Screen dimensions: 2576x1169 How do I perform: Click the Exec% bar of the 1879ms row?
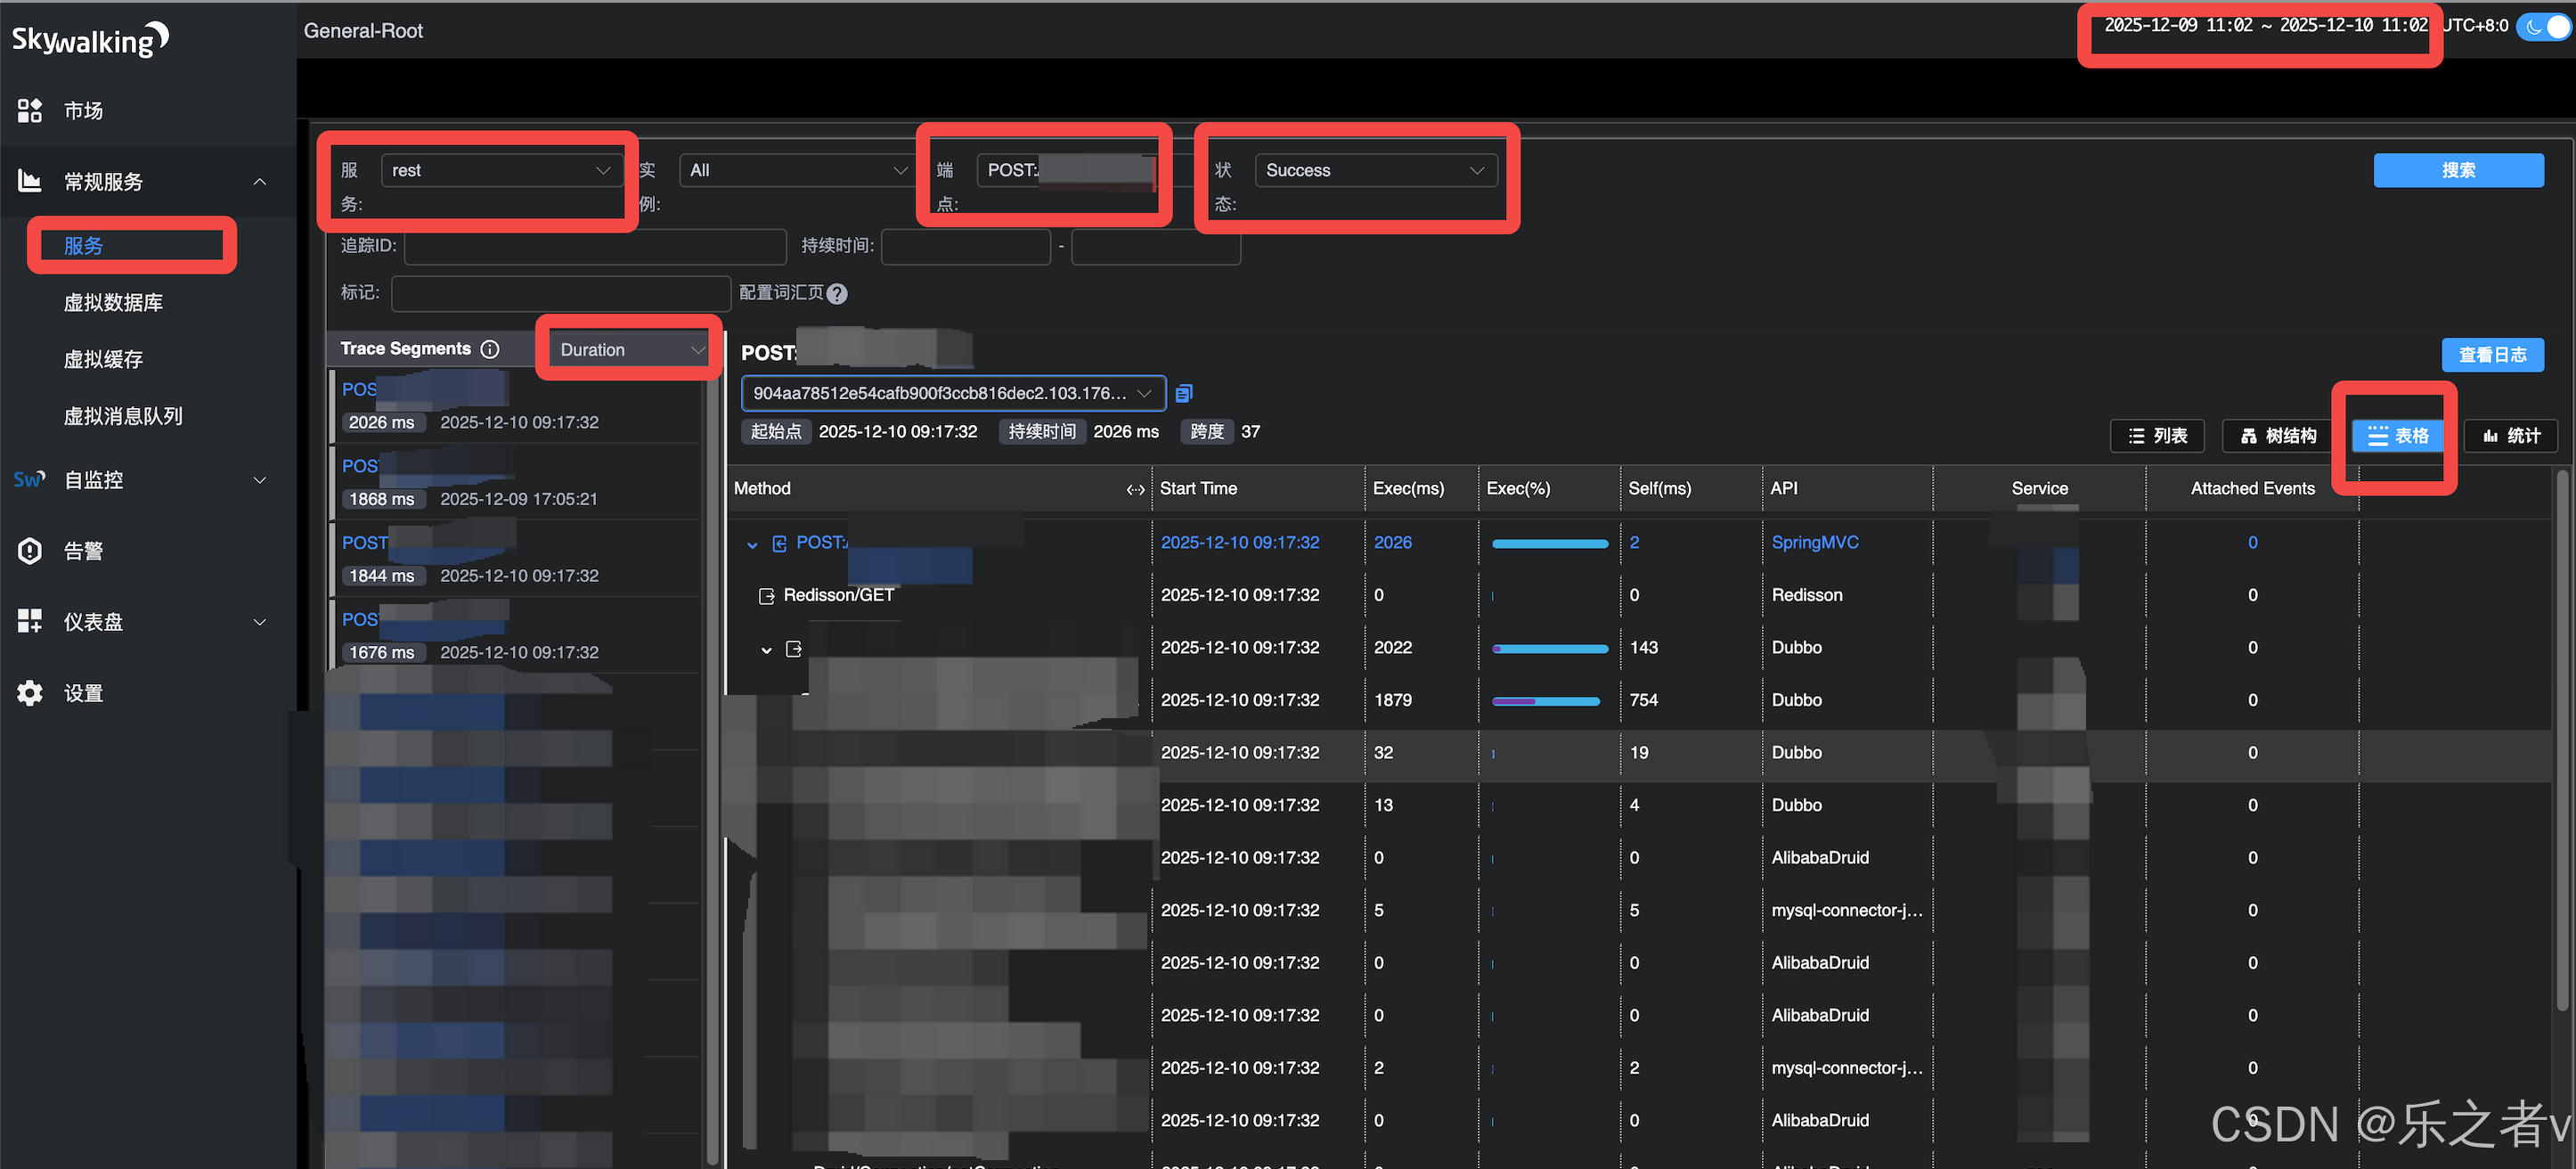pyautogui.click(x=1545, y=701)
